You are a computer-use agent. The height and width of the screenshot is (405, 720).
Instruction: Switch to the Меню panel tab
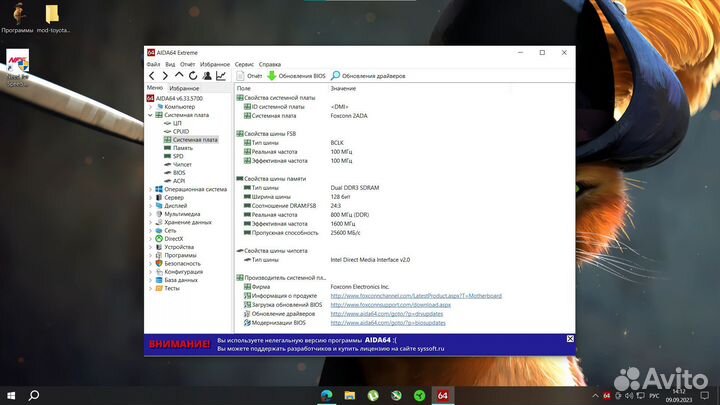click(x=155, y=88)
